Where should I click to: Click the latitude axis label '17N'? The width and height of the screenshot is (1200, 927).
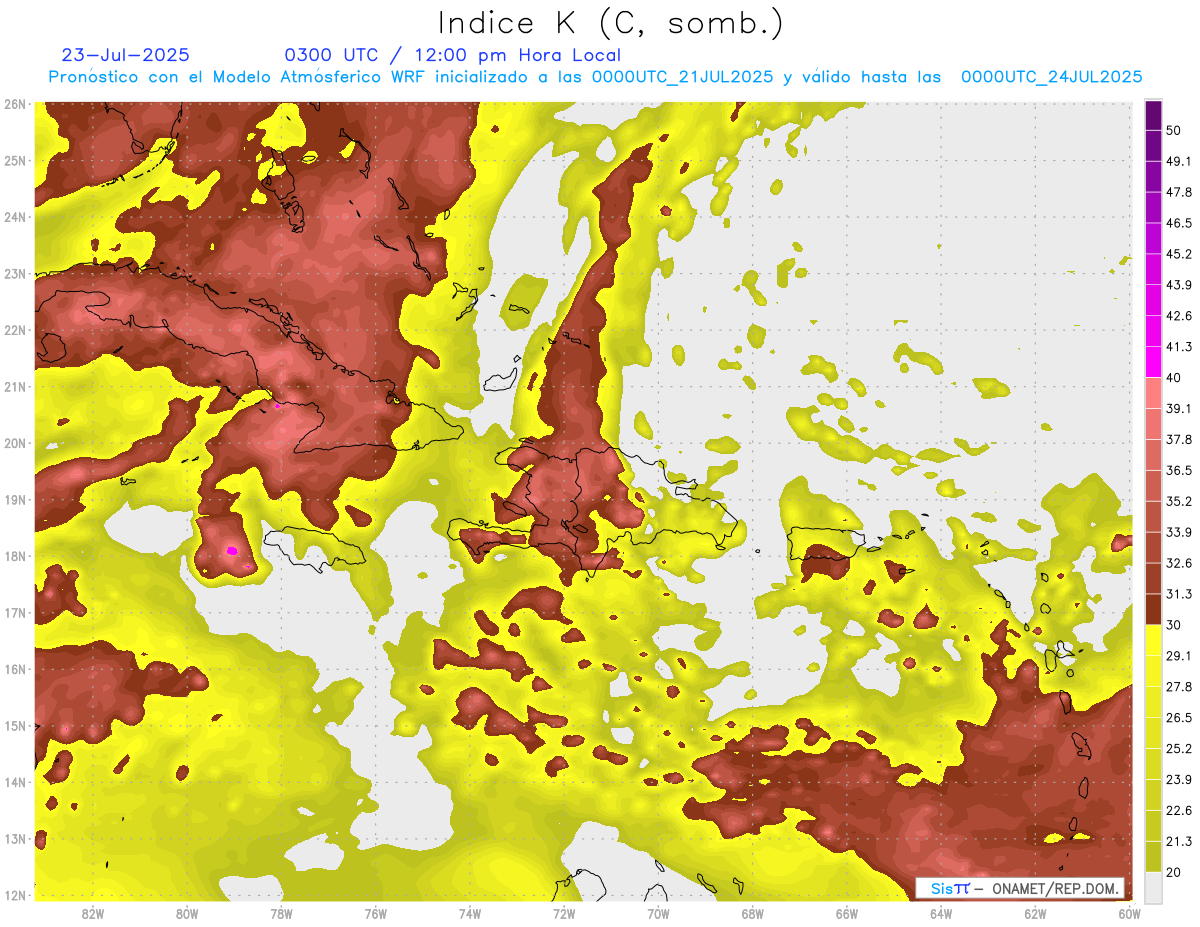(15, 612)
